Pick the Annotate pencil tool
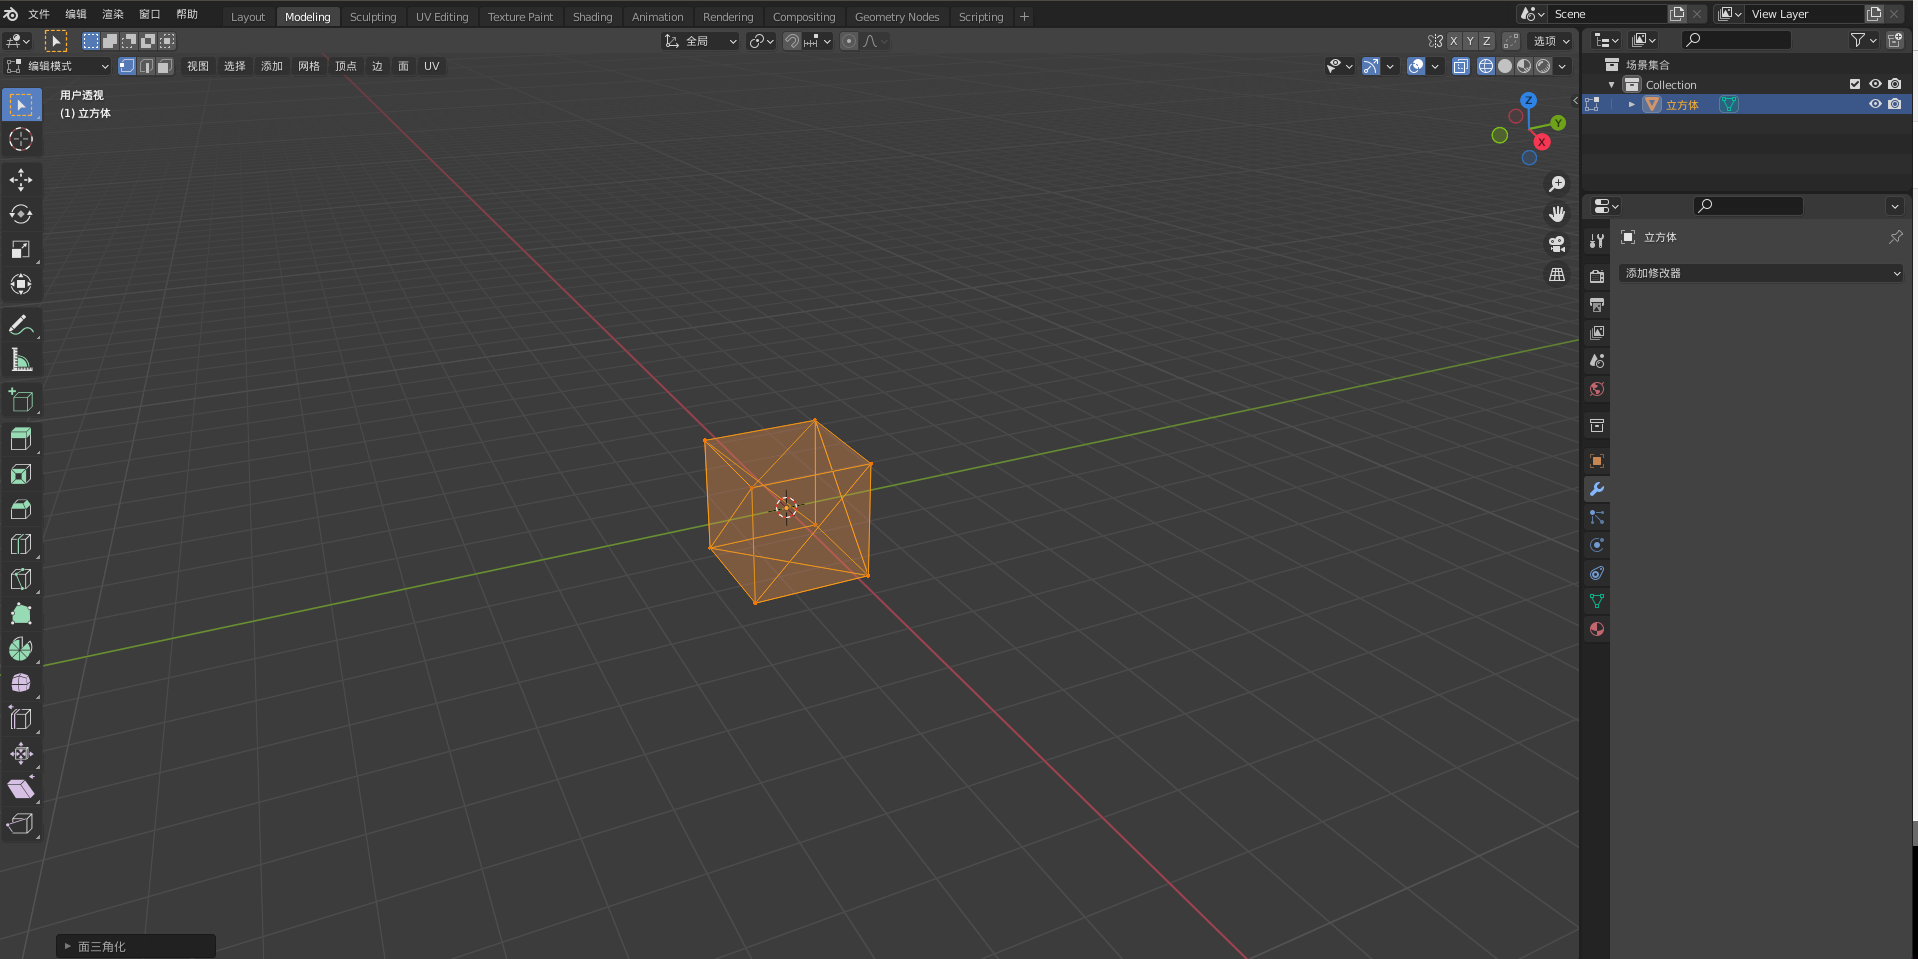The height and width of the screenshot is (959, 1918). tap(21, 326)
